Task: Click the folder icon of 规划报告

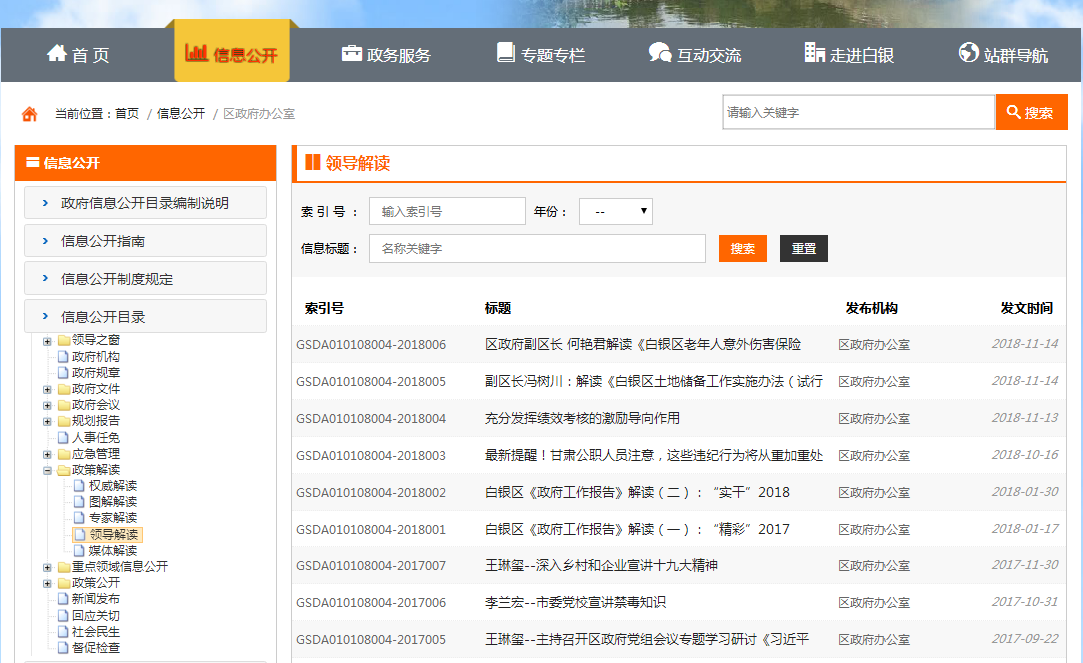Action: click(x=64, y=421)
